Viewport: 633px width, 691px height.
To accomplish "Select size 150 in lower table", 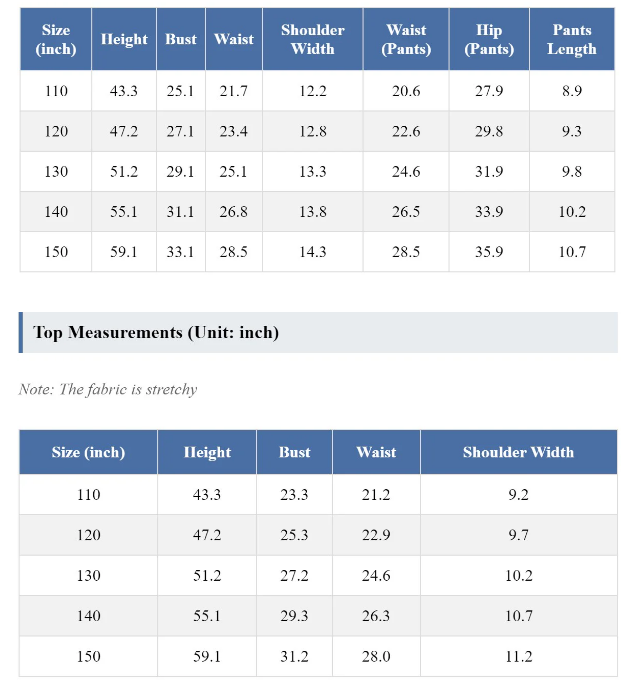I will (x=89, y=656).
